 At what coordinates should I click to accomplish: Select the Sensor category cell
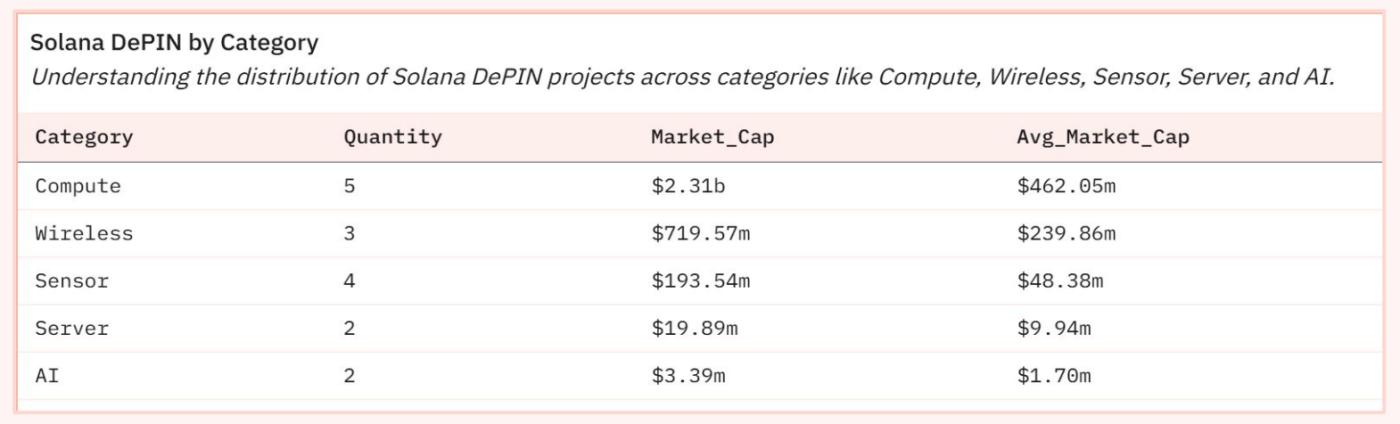tap(72, 281)
